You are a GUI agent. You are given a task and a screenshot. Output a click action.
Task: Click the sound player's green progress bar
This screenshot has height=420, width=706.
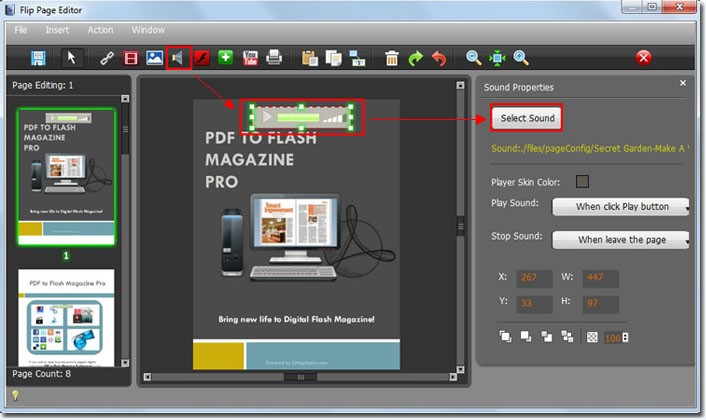(x=298, y=117)
